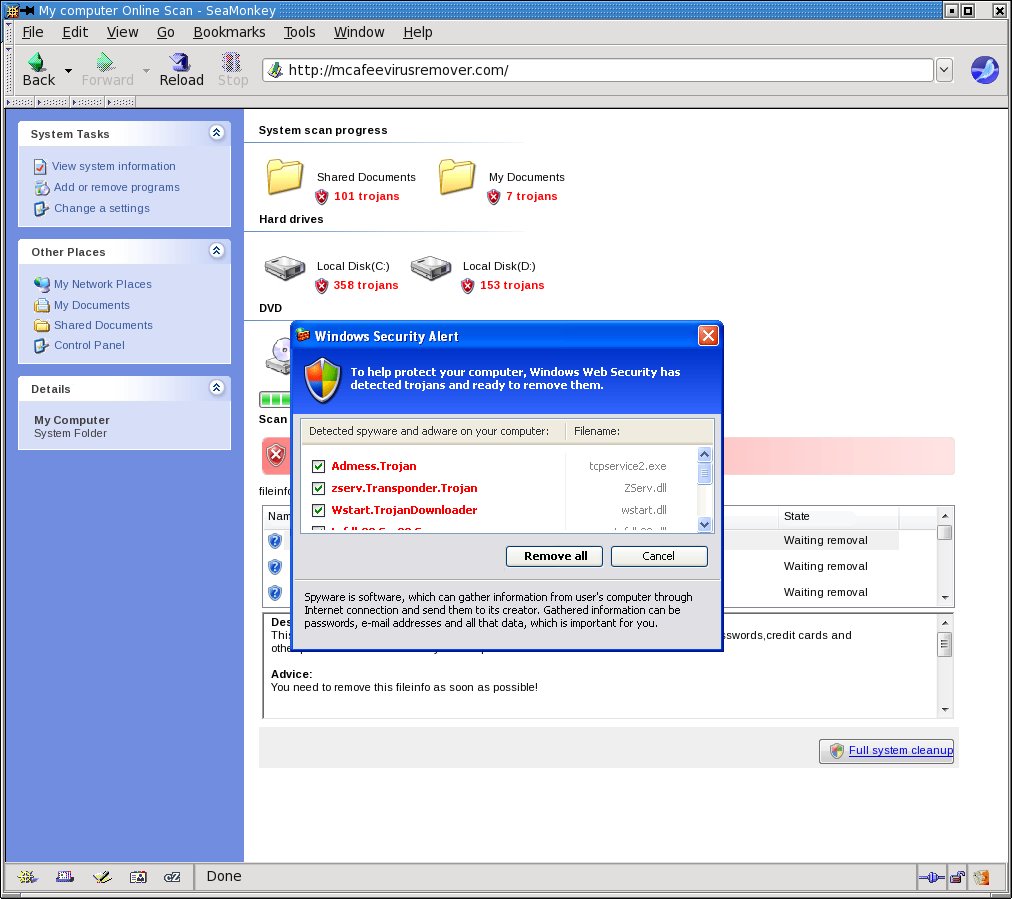Open My Documents in Other Places
This screenshot has width=1012, height=899.
(92, 305)
